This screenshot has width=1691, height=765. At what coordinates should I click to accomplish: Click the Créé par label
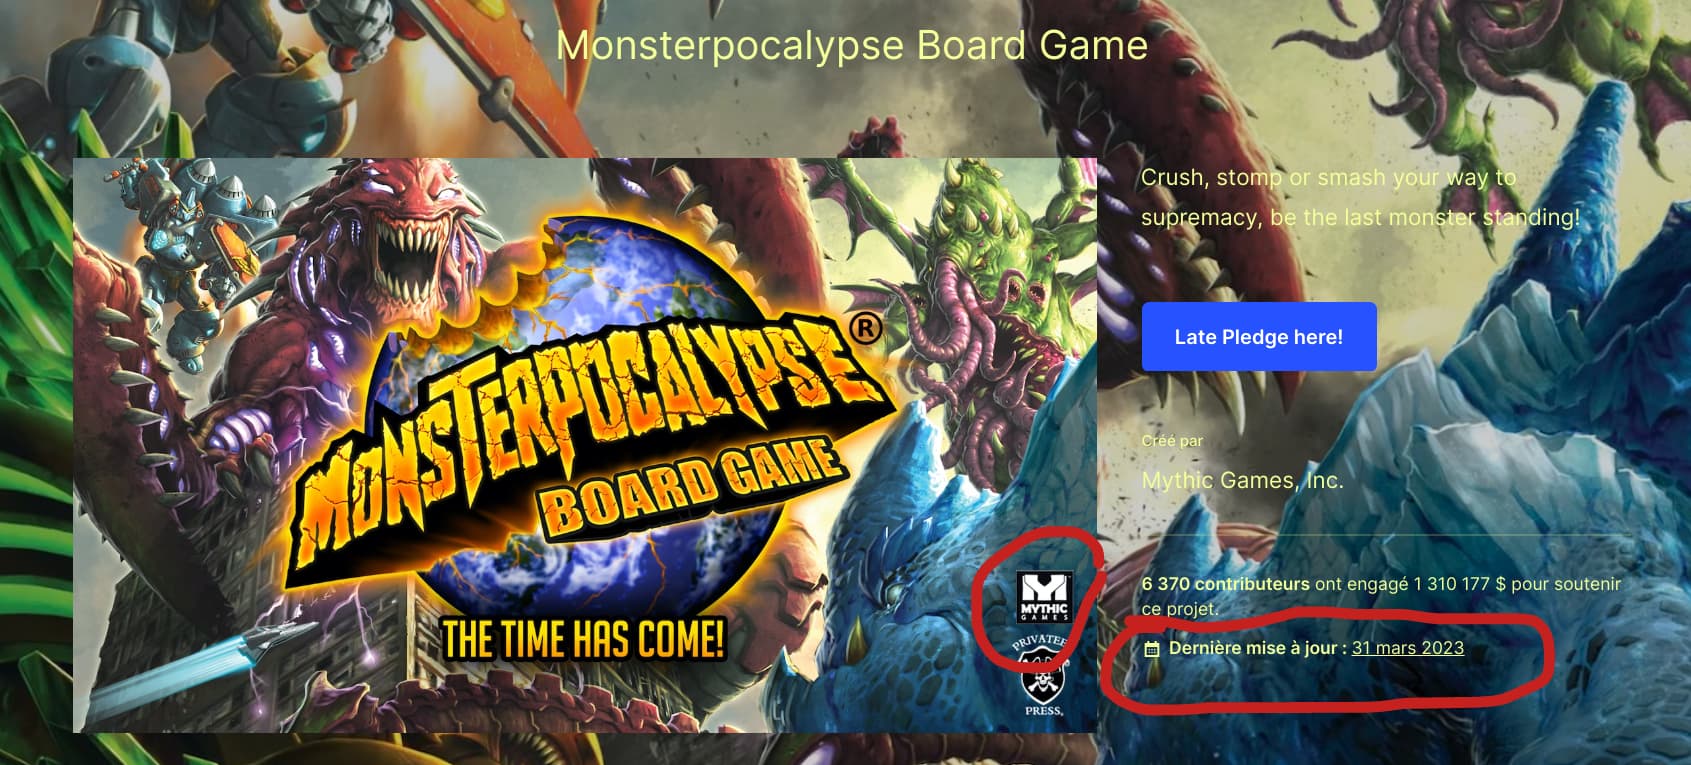pos(1172,441)
